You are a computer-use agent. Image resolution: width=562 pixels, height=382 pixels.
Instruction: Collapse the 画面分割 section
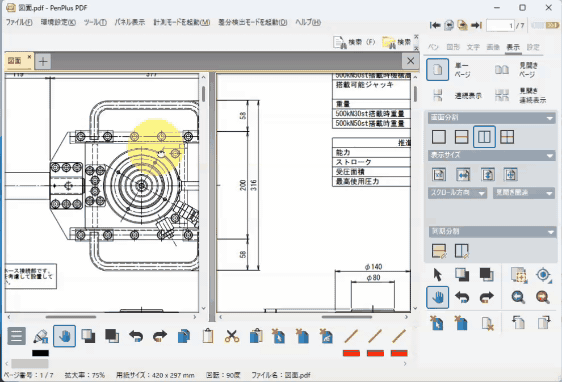point(550,118)
